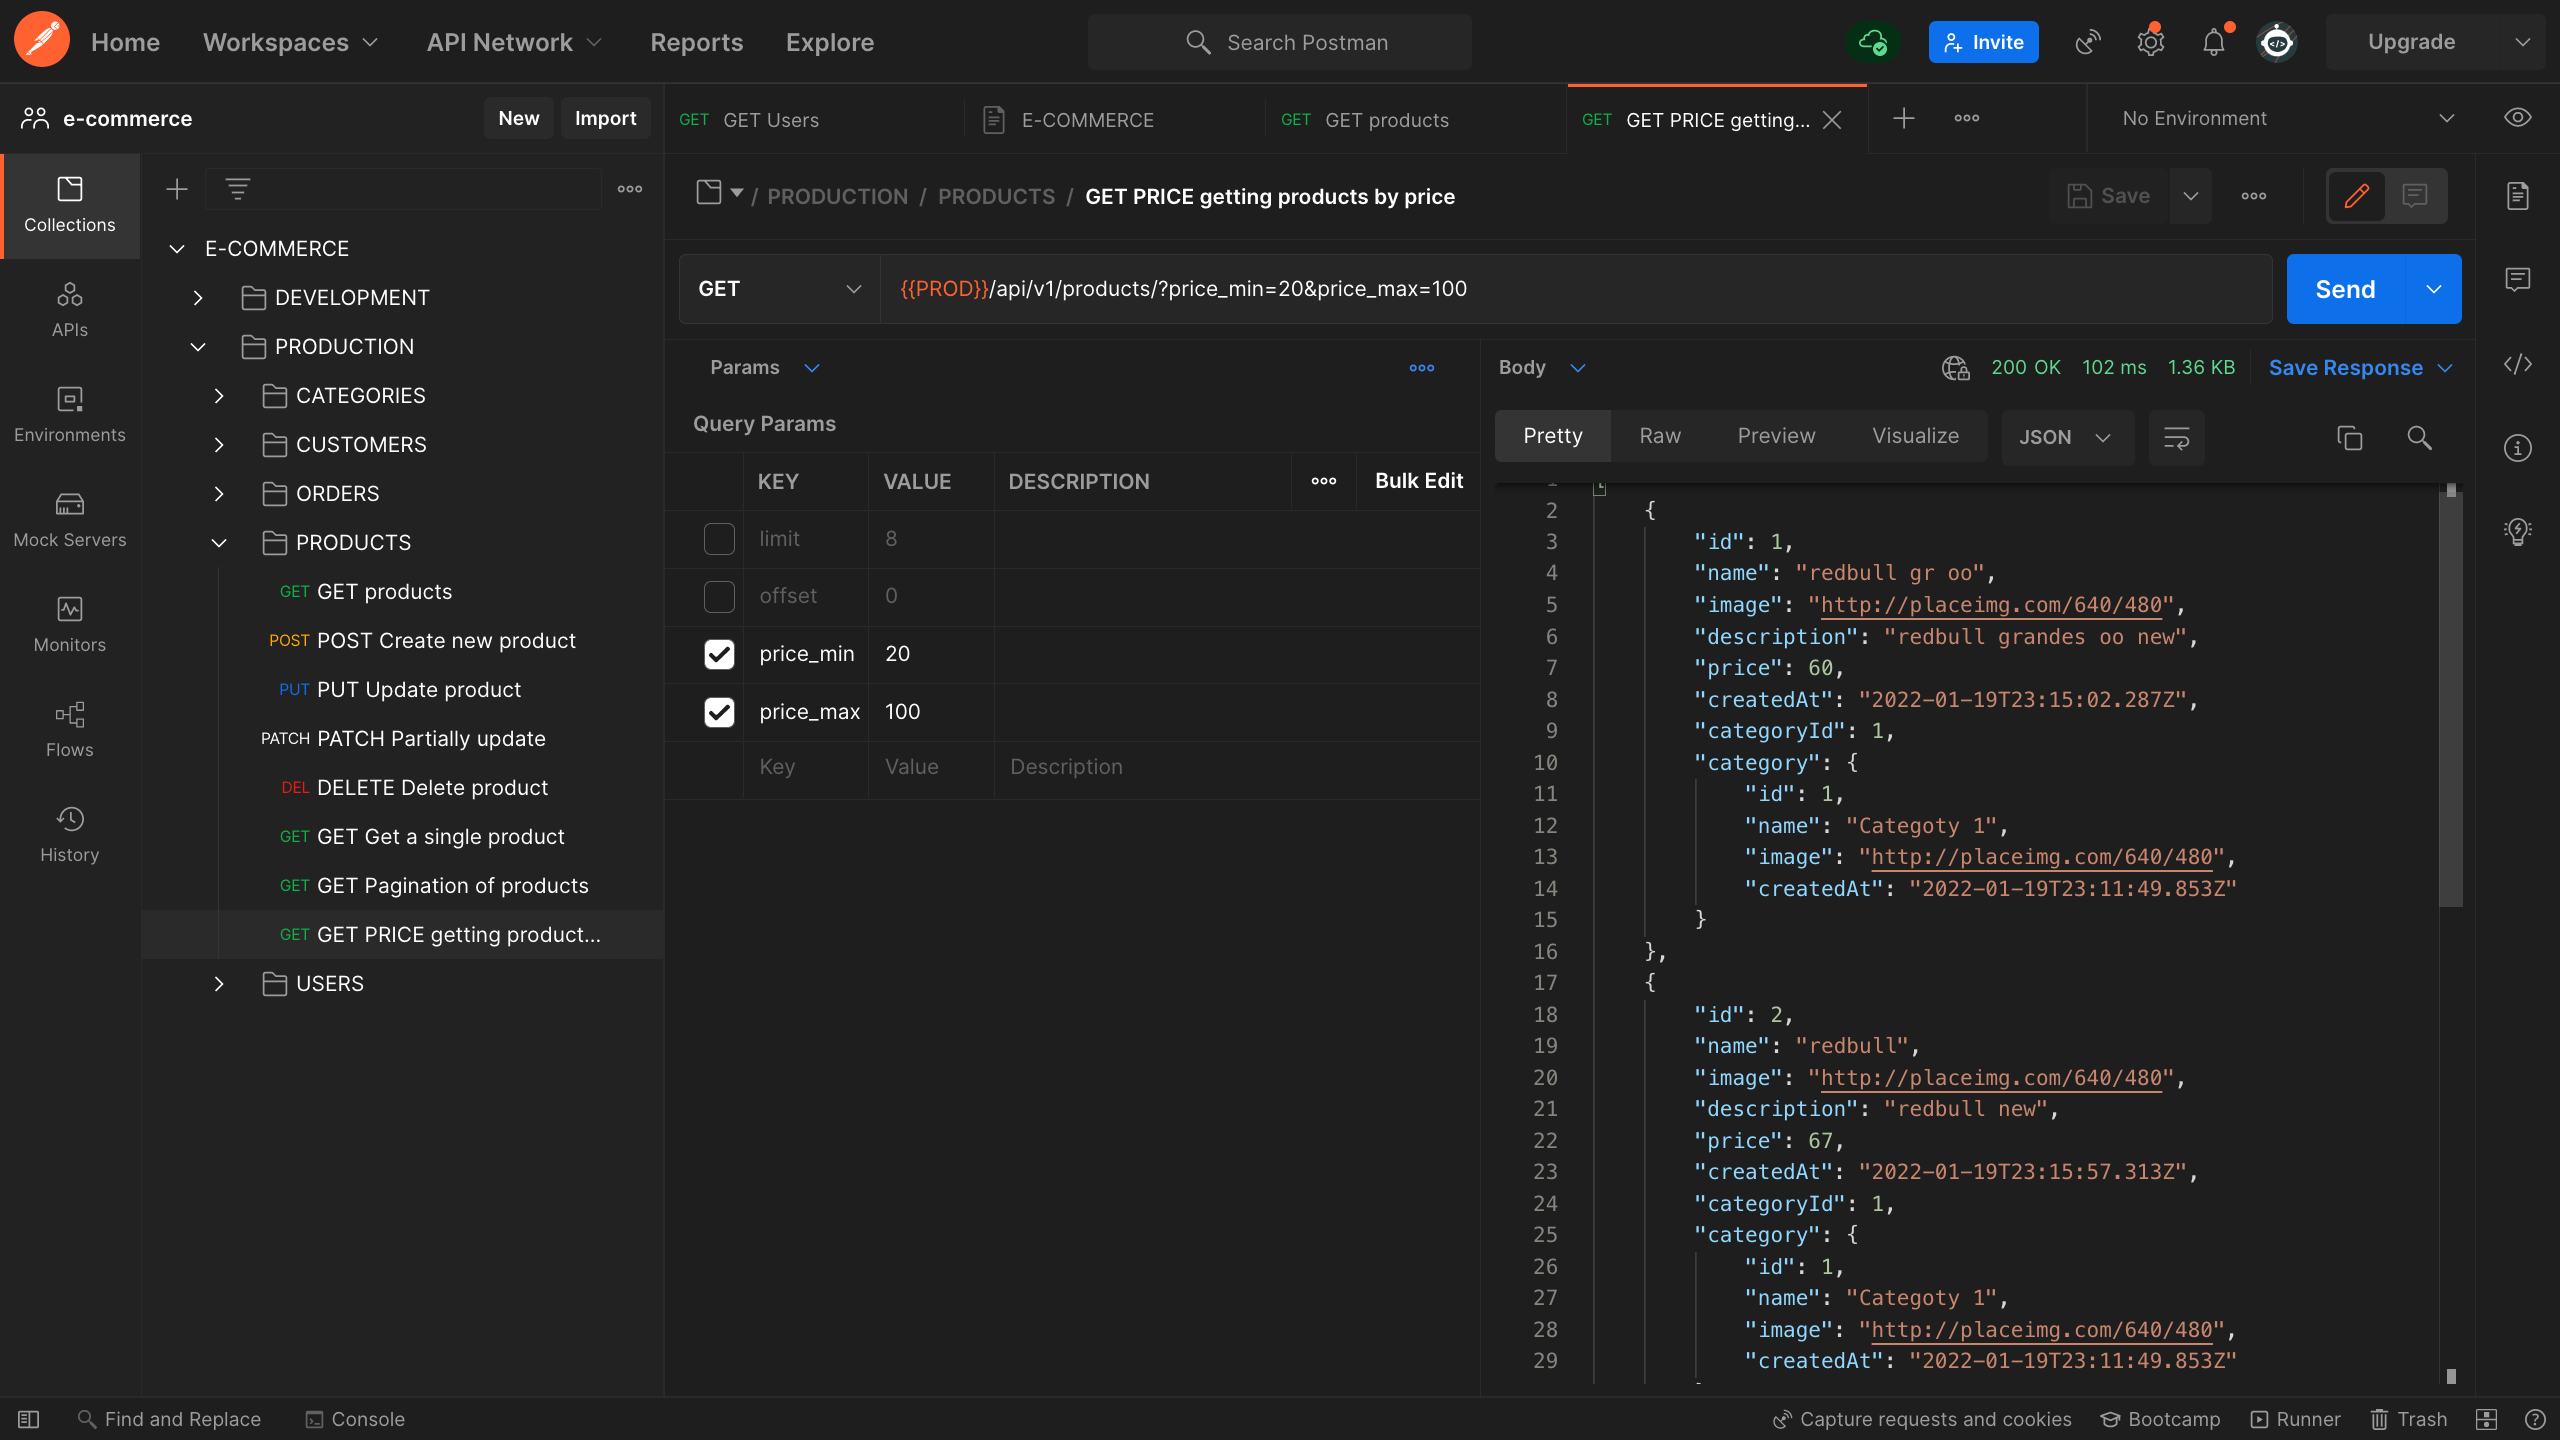Go to Reports

click(696, 42)
